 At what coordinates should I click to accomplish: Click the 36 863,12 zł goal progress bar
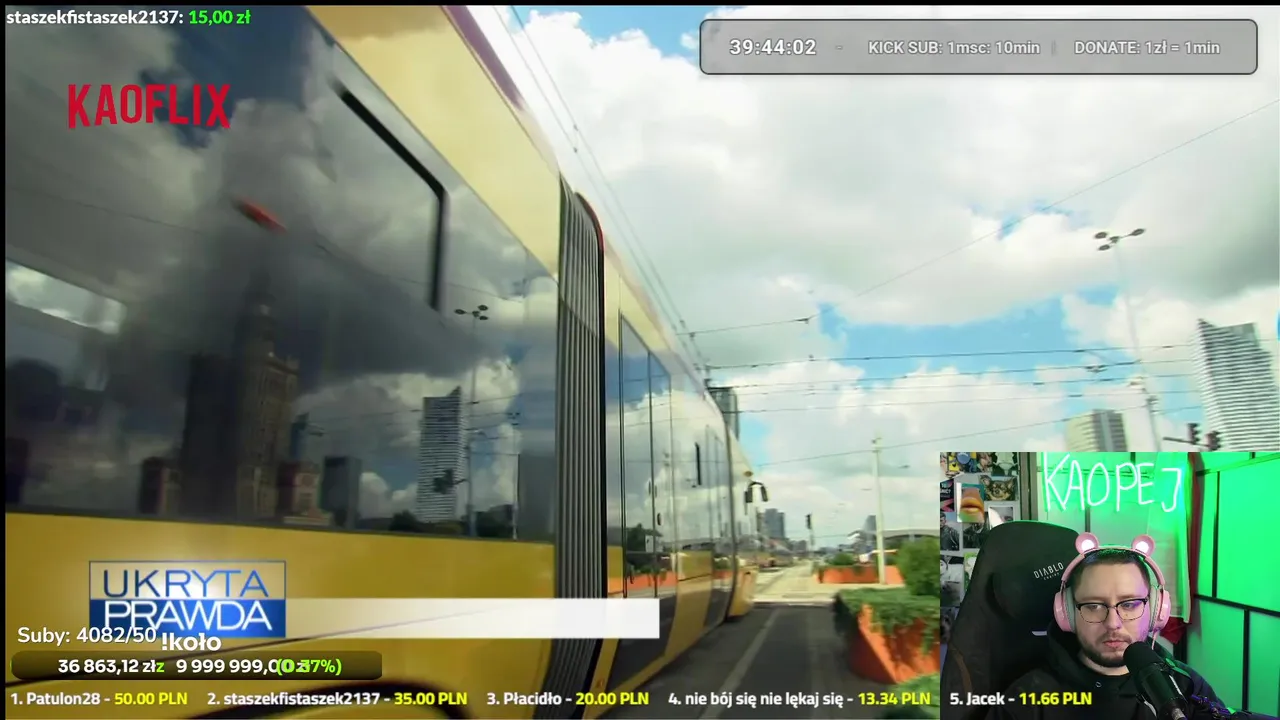(x=196, y=666)
